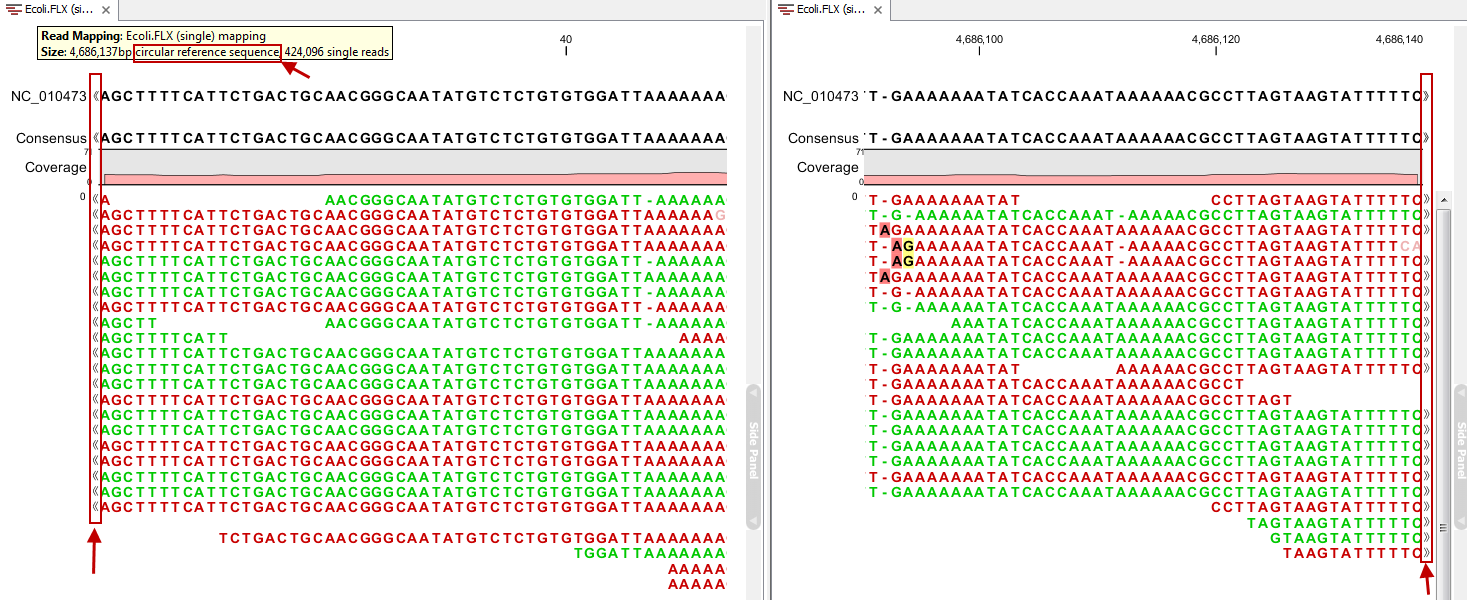1467x600 pixels.
Task: Click the « marker on the topmost read
Action: point(97,197)
